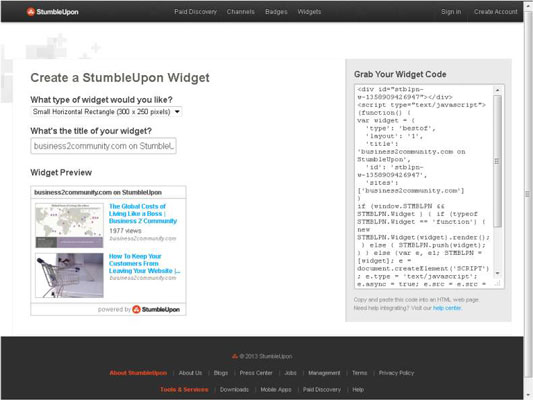Image resolution: width=533 pixels, height=400 pixels.
Task: Click the first article's business2community.com source text
Action: (x=143, y=239)
